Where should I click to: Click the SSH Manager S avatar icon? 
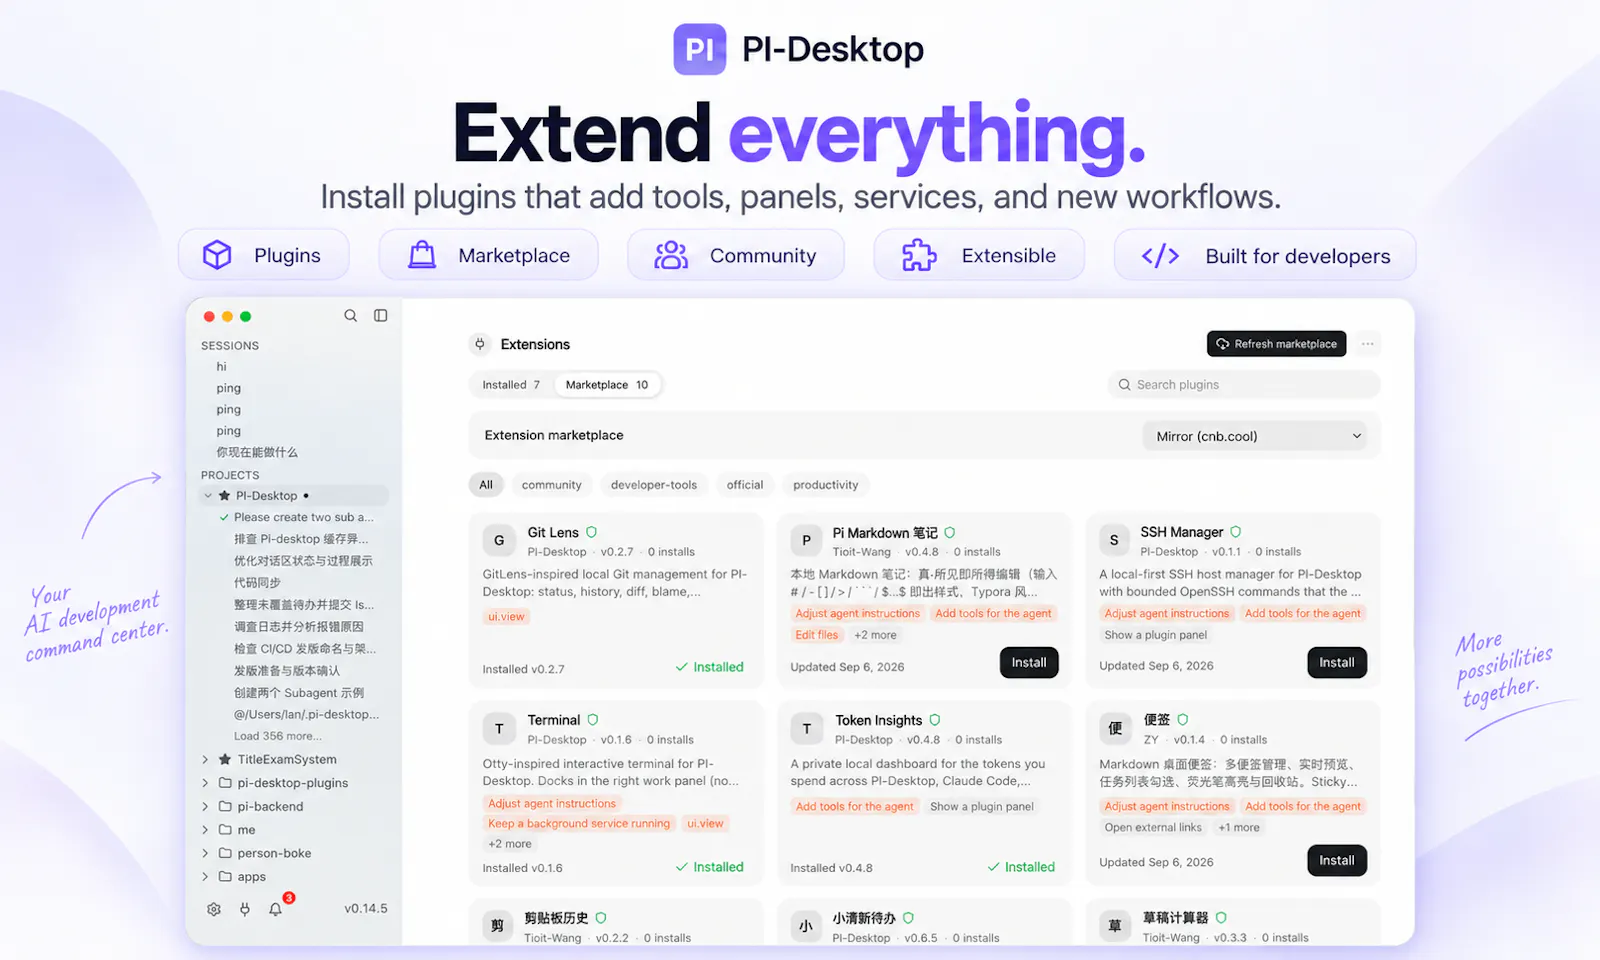point(1114,541)
